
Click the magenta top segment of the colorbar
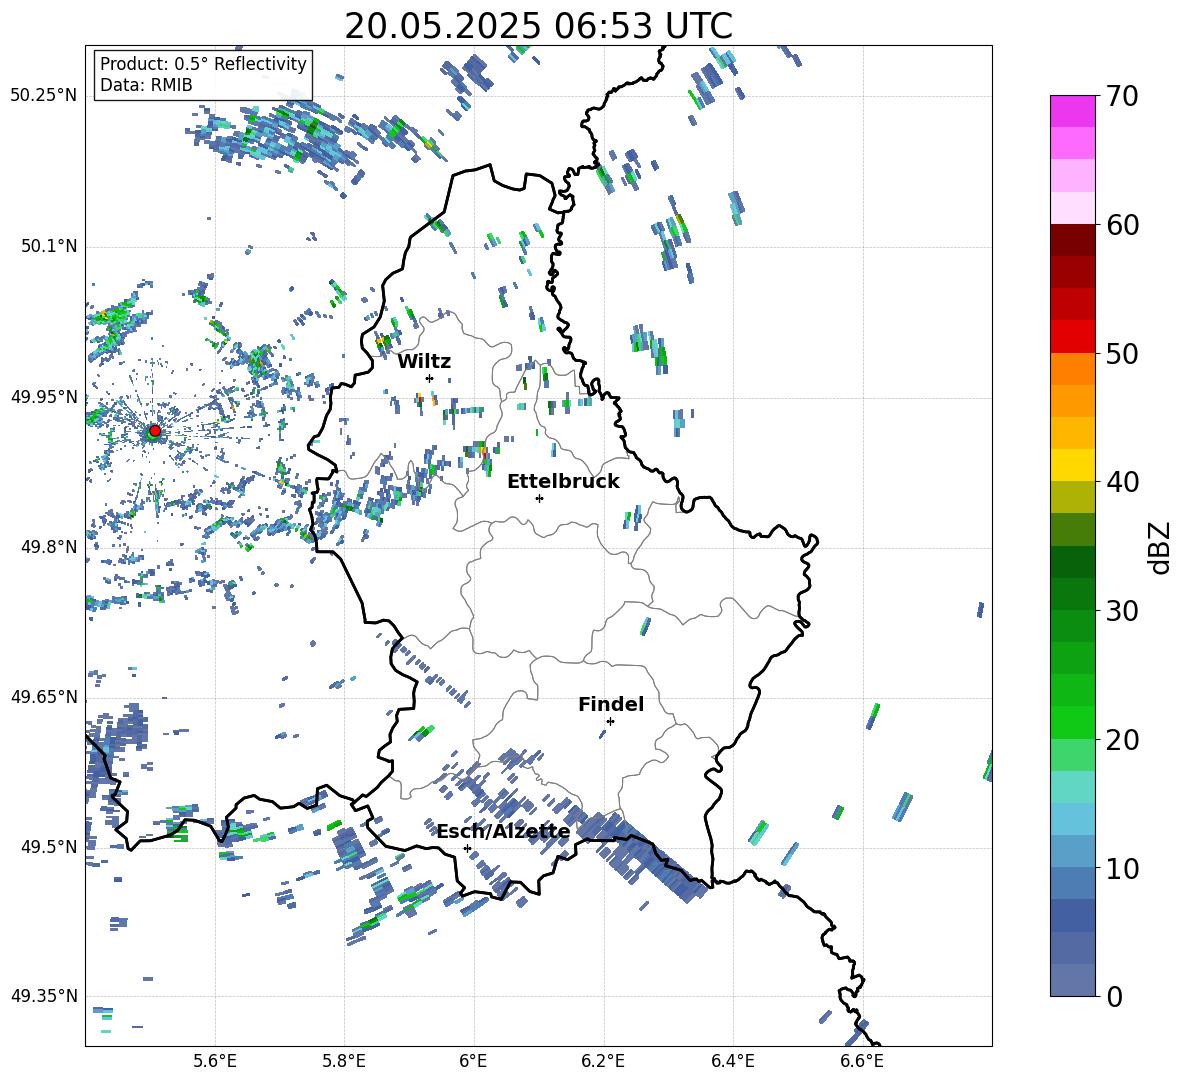coord(1072,111)
